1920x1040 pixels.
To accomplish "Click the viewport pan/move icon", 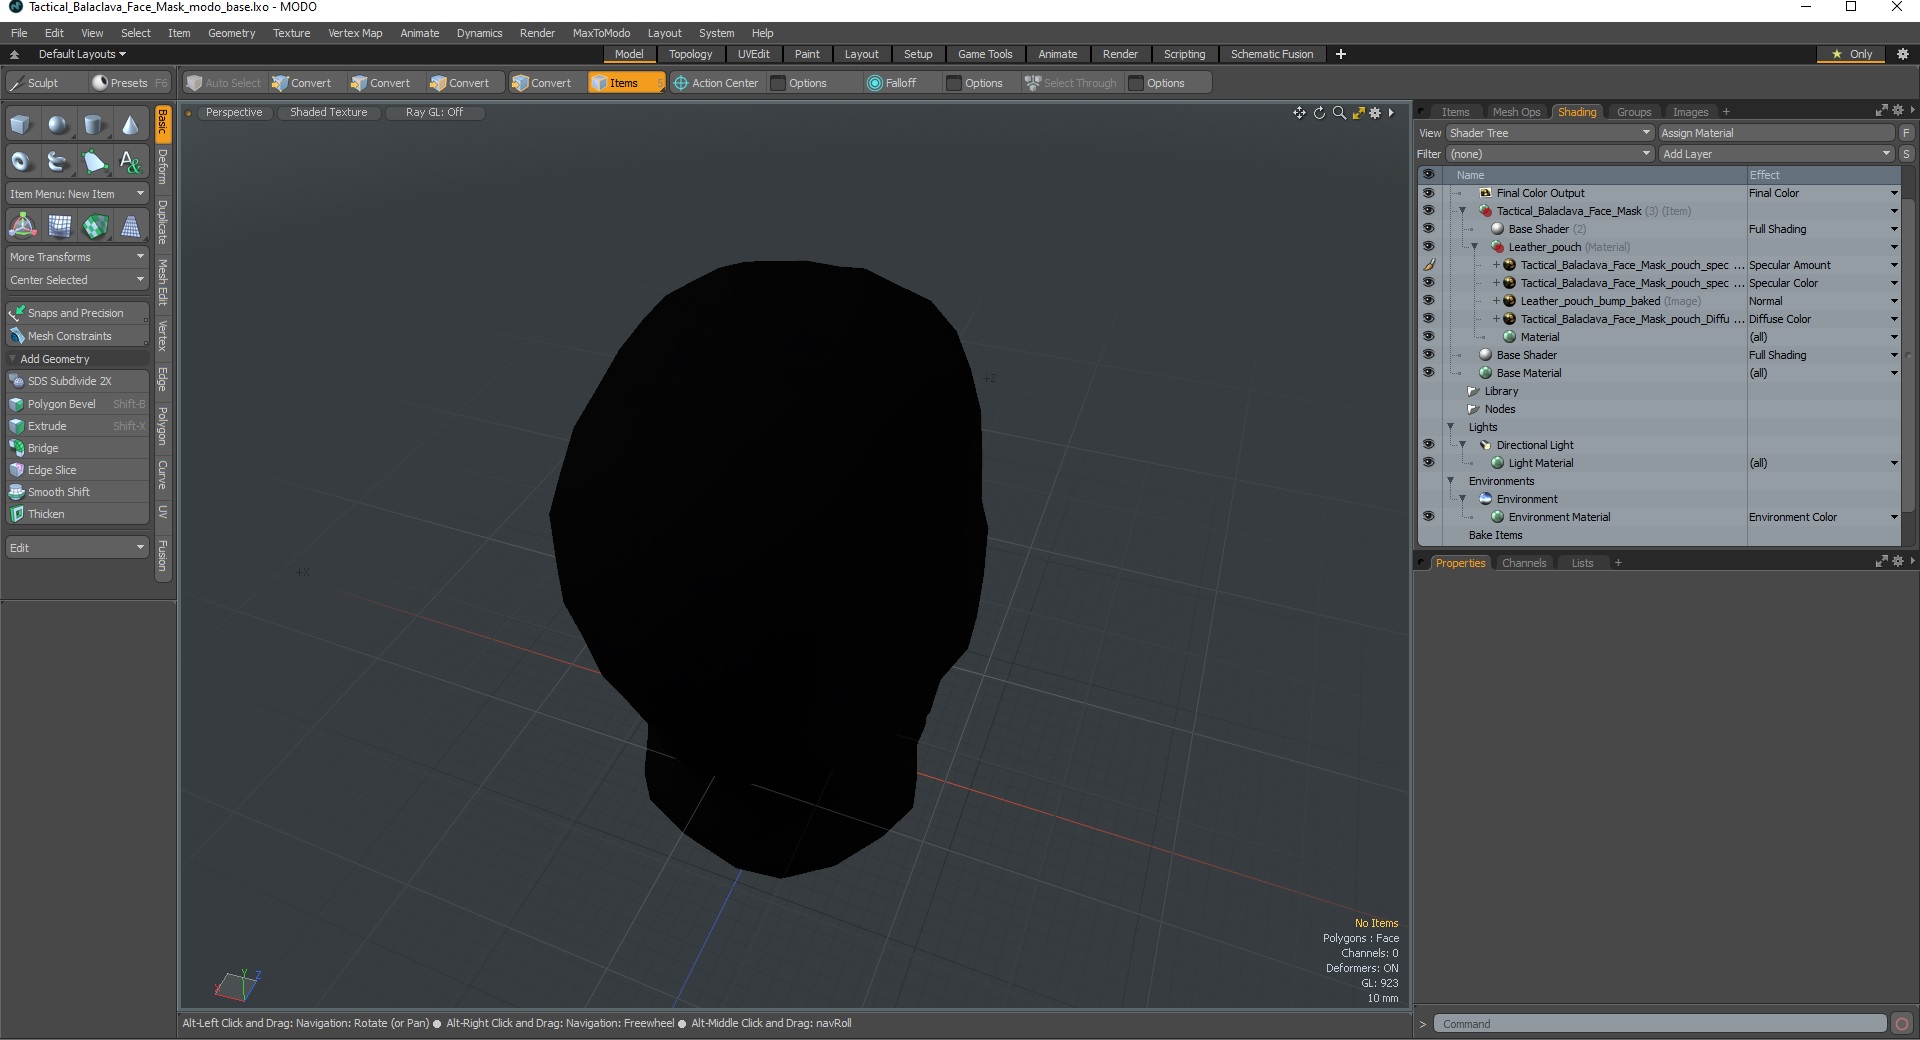I will 1299,113.
